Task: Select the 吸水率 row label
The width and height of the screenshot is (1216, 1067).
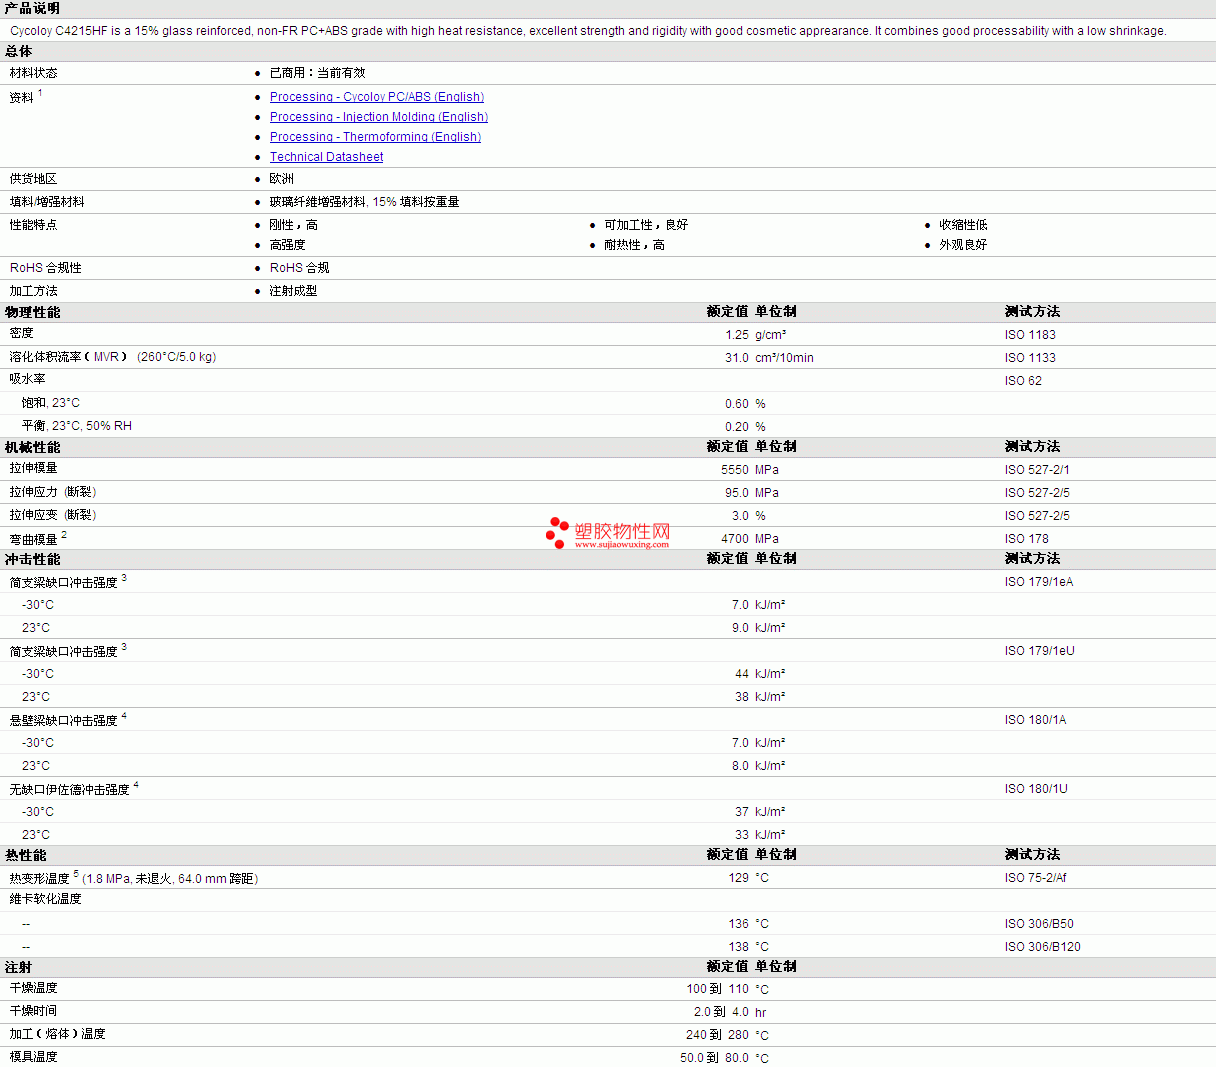Action: (x=28, y=379)
